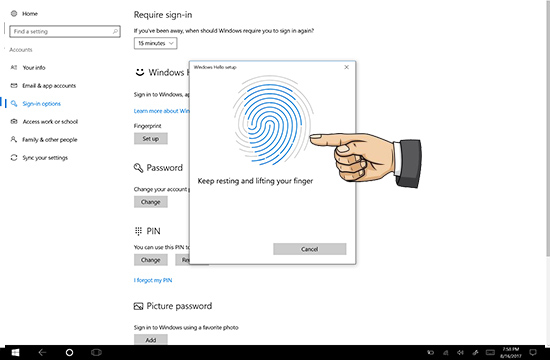Click Keep resting and lifting your finger text
The image size is (550, 360).
[x=255, y=181]
